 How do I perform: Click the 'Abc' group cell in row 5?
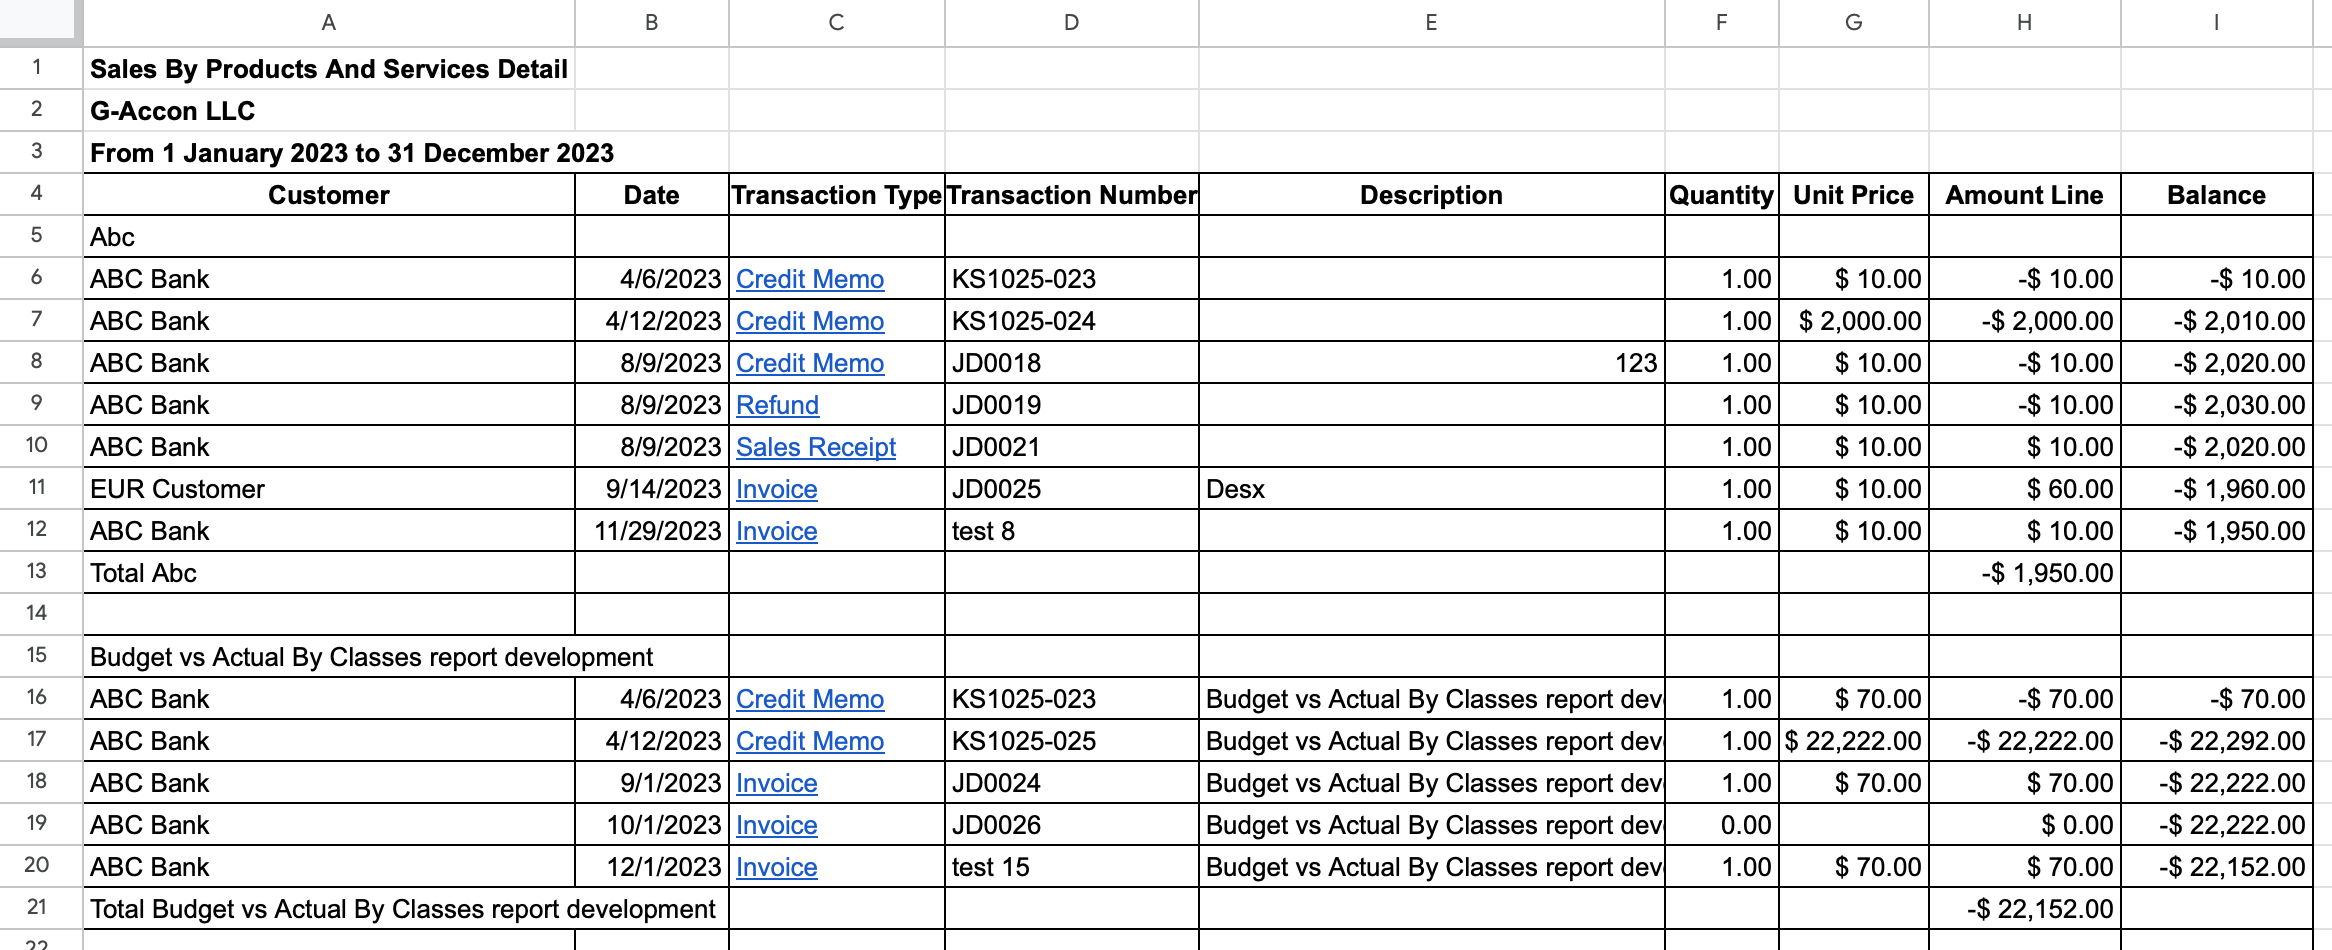pos(329,237)
